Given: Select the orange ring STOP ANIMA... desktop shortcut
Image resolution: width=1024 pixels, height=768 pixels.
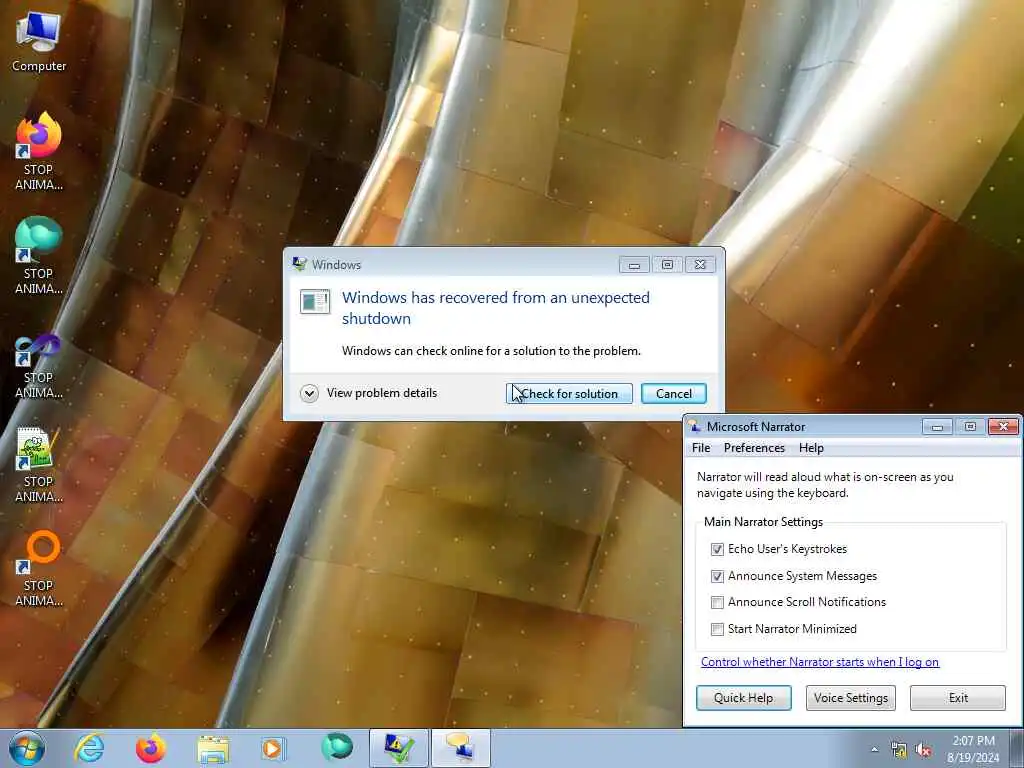Looking at the screenshot, I should [39, 569].
